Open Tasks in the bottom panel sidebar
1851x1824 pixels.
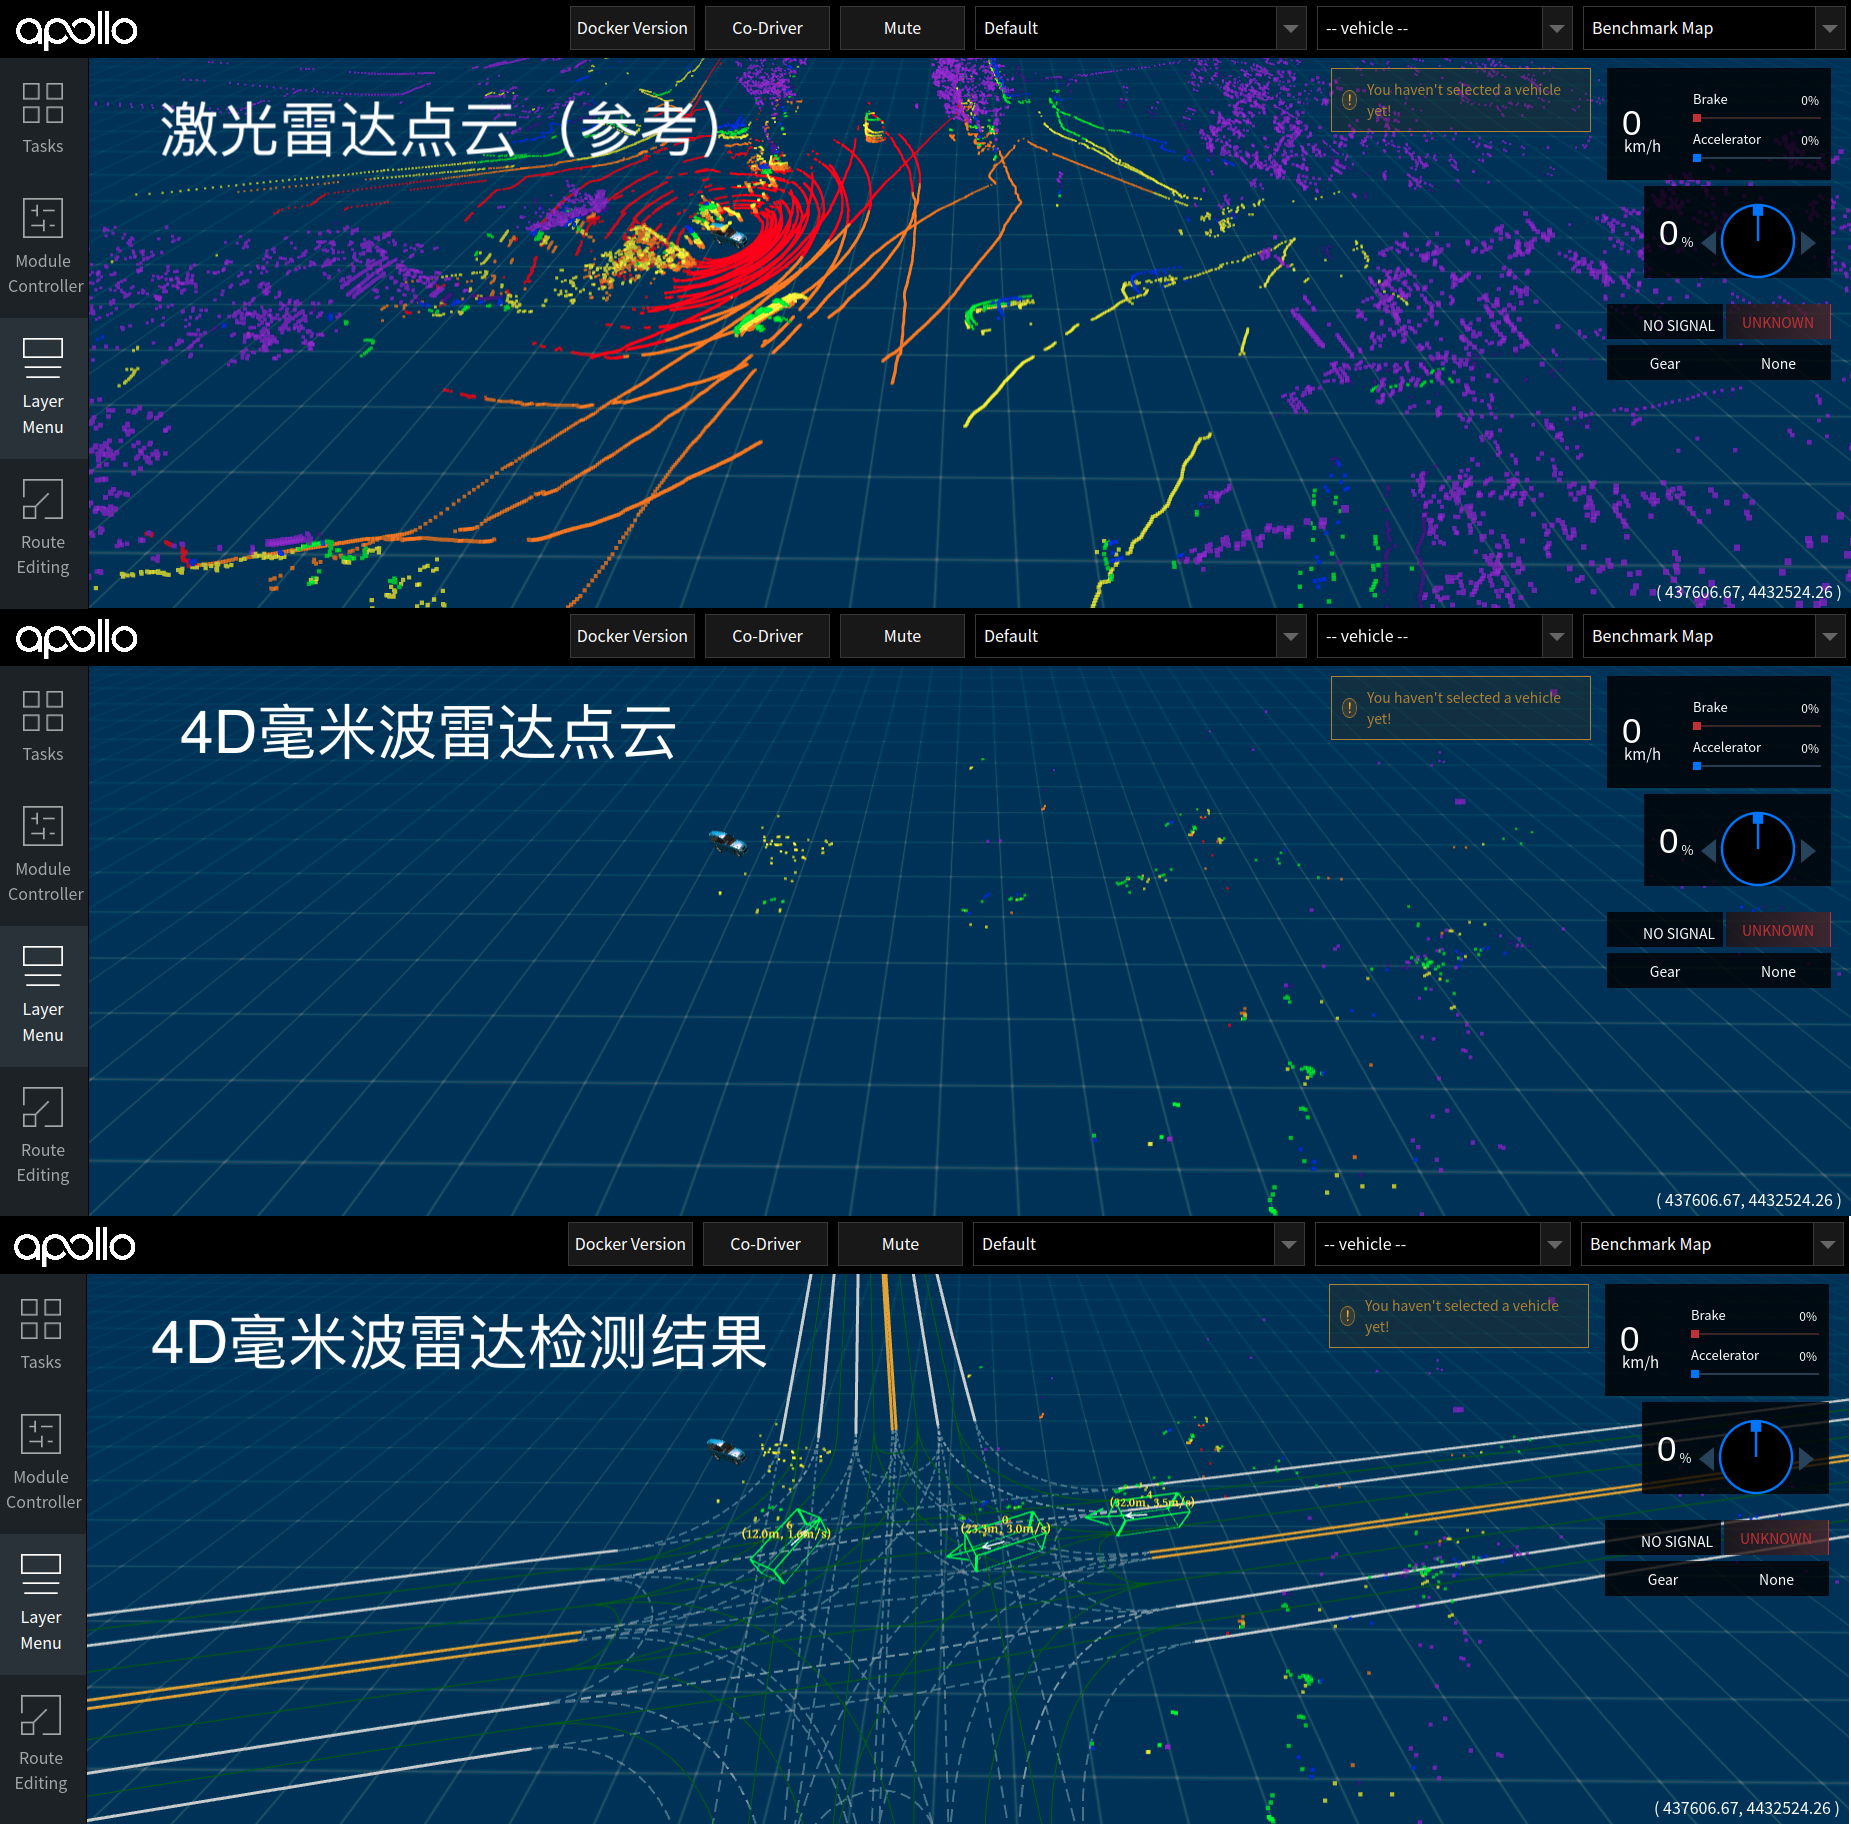click(41, 1334)
